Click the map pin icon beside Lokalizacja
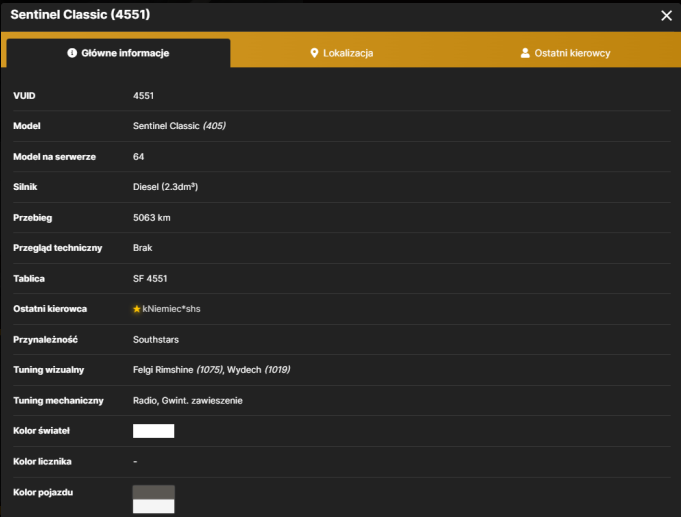Screen dimensions: 681x517 [x=314, y=53]
